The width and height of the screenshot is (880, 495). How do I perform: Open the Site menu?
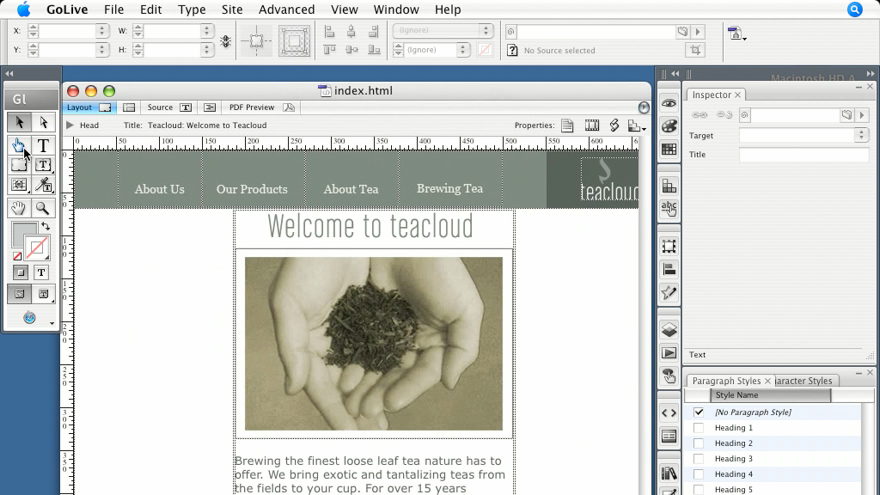[x=232, y=10]
